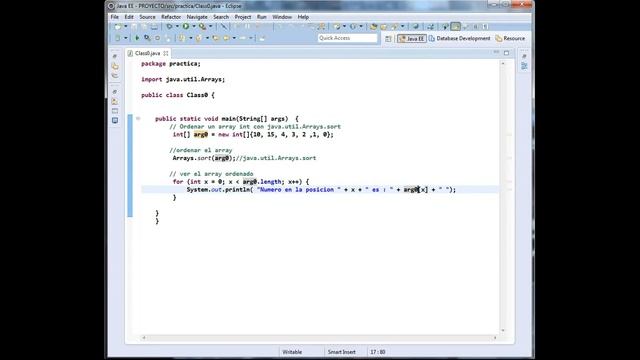Viewport: 640px width, 360px height.
Task: Click the blue sphere toolbar icon
Action: coord(416,26)
